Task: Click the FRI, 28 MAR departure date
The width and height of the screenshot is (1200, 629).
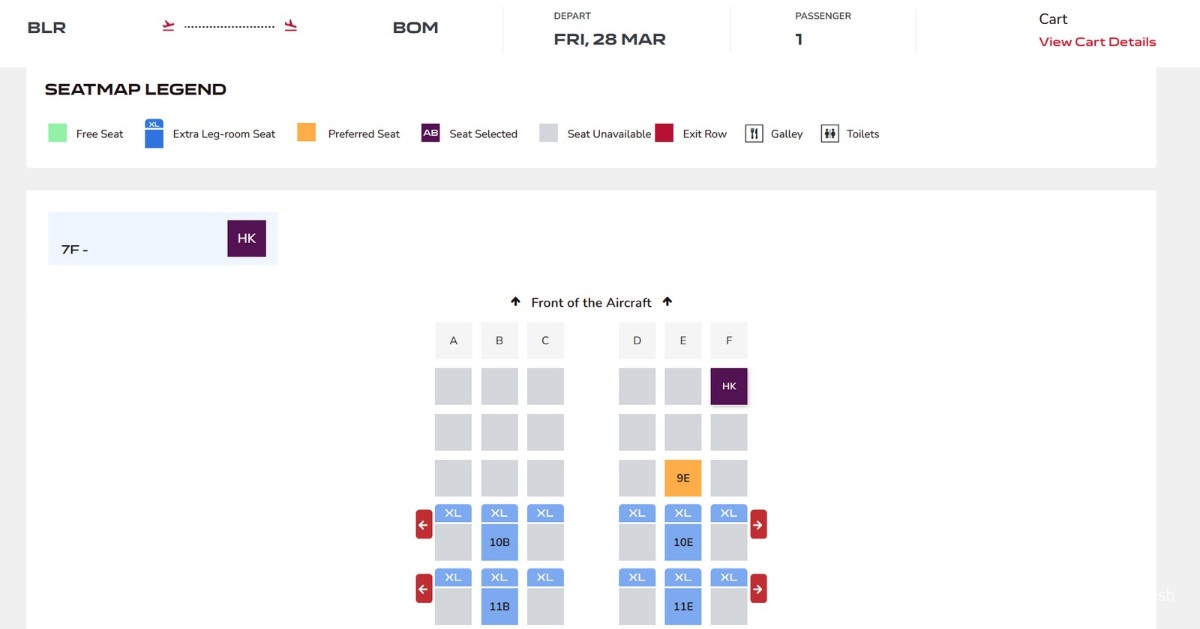Action: click(x=610, y=40)
